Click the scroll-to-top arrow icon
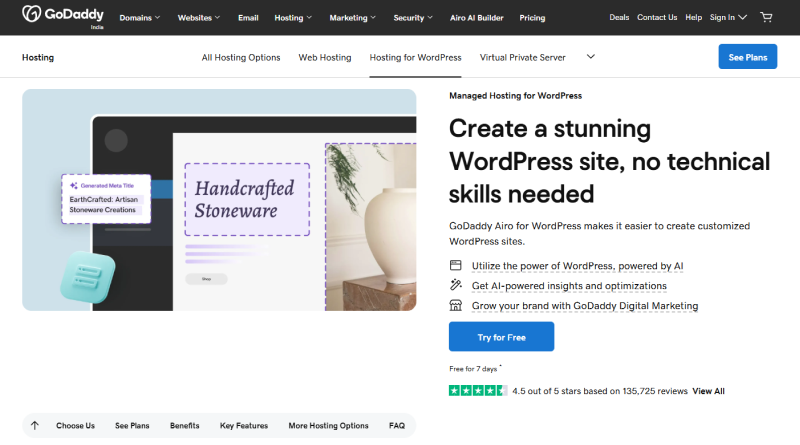 point(35,426)
